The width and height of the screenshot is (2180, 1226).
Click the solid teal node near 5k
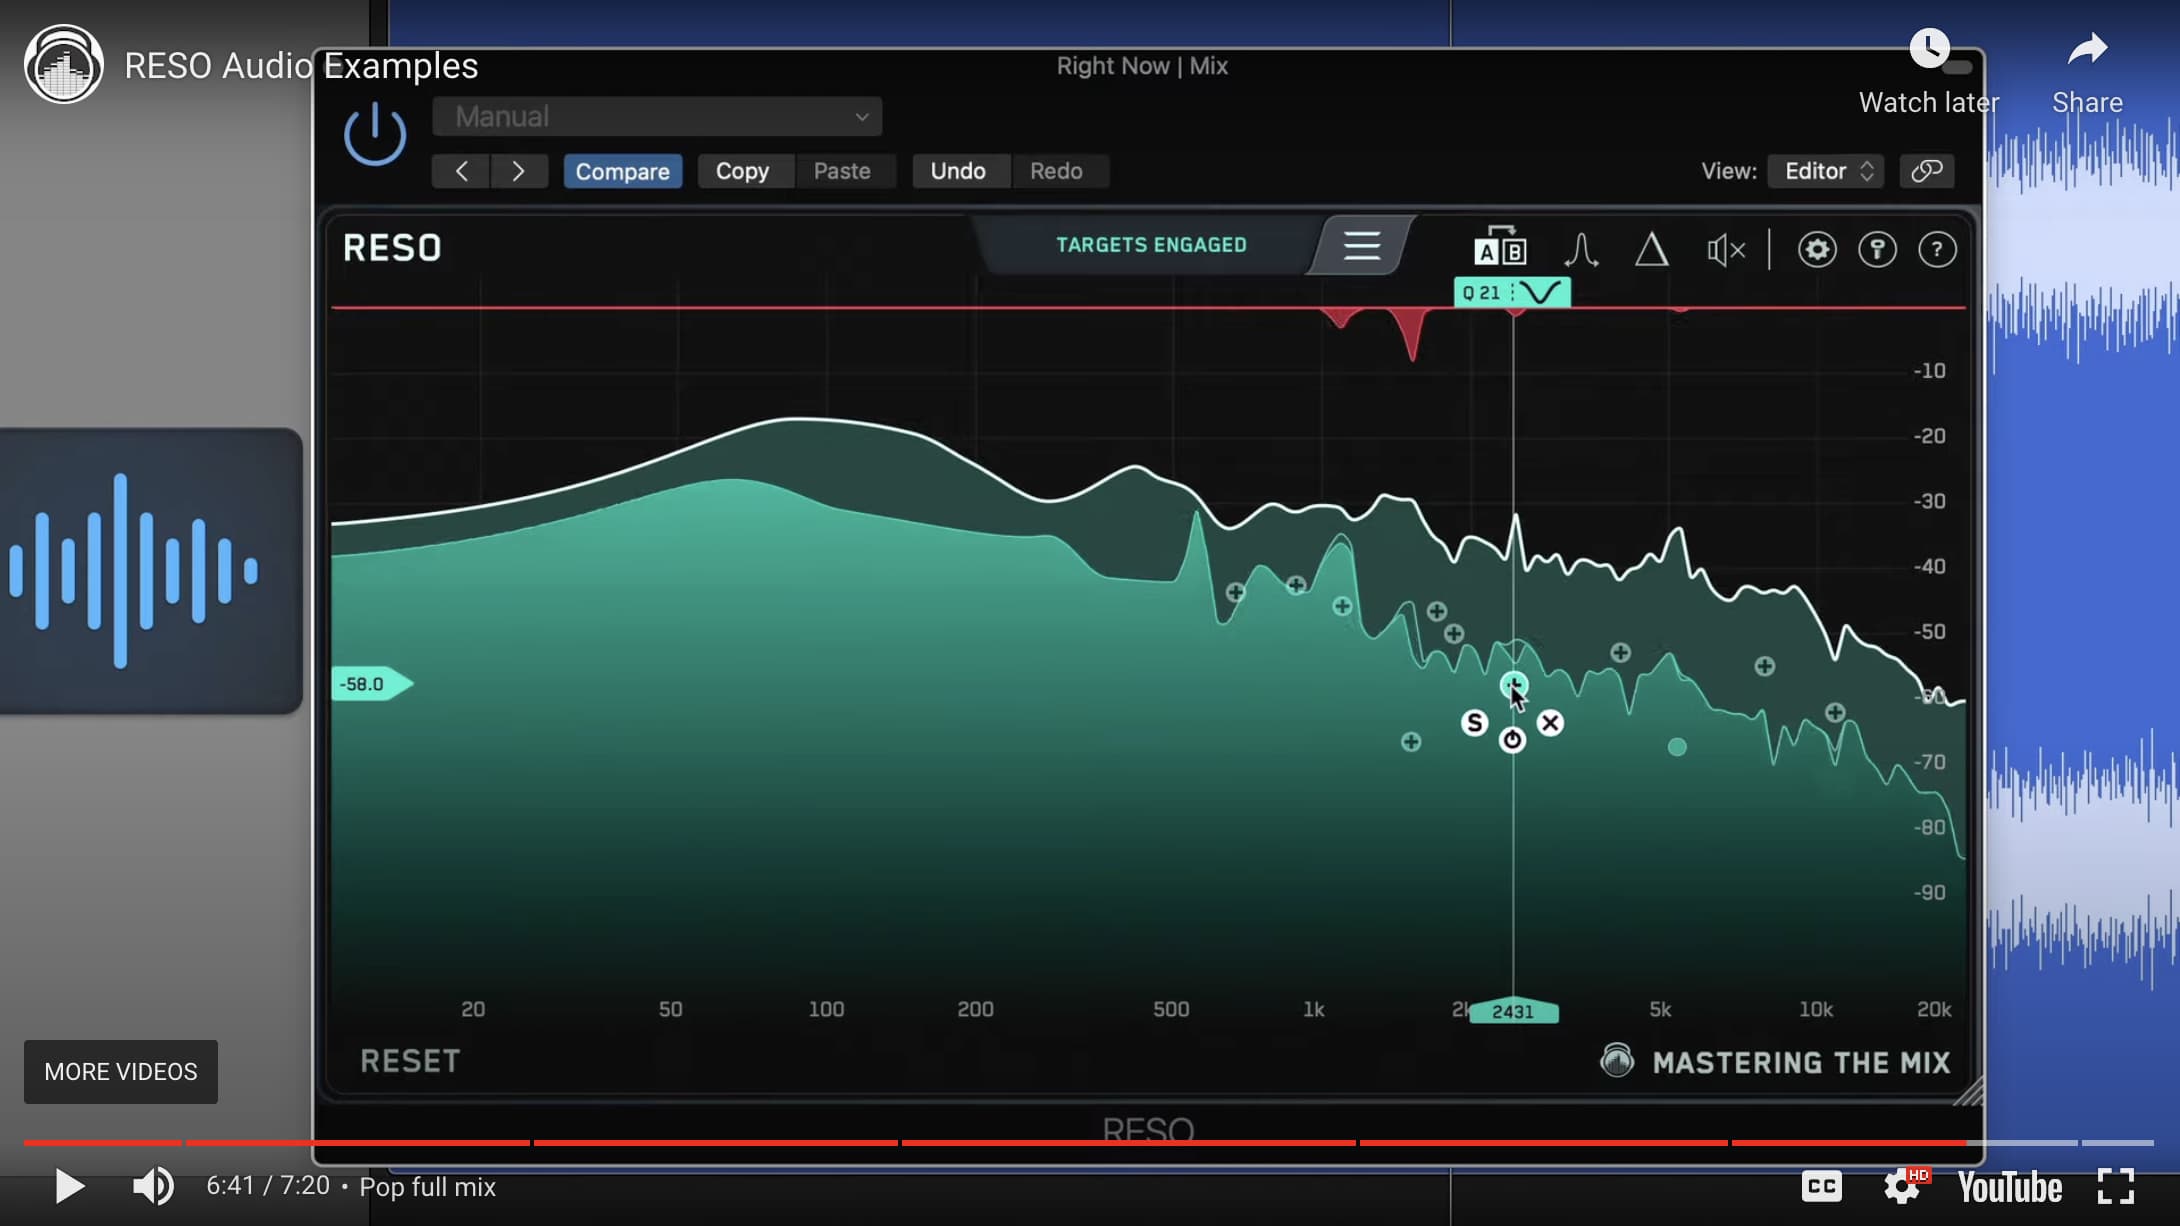[1677, 747]
